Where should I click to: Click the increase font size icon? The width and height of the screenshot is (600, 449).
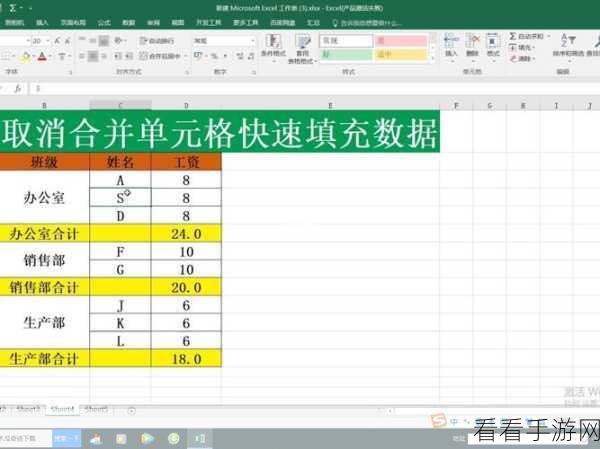[57, 41]
